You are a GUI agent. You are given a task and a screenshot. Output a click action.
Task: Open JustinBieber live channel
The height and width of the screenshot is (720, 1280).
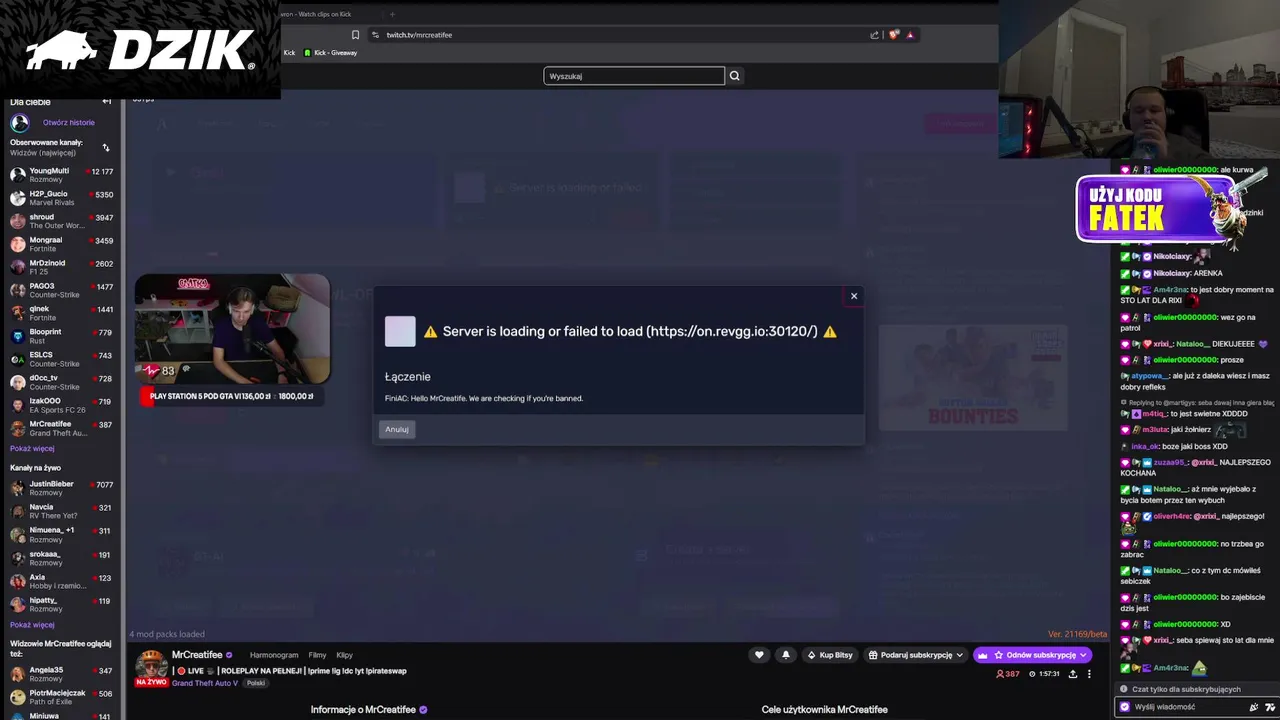click(62, 488)
